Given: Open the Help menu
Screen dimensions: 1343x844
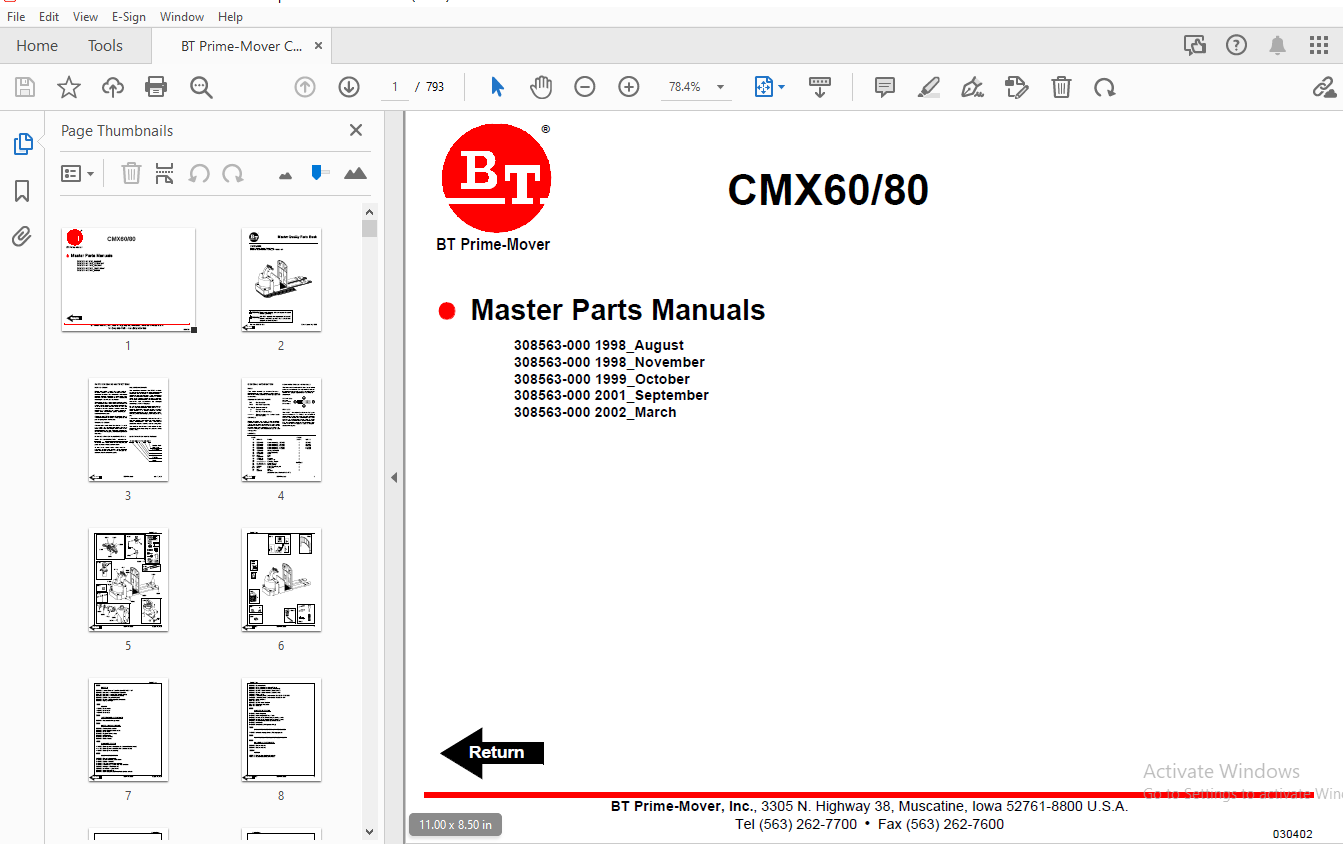Looking at the screenshot, I should tap(230, 17).
